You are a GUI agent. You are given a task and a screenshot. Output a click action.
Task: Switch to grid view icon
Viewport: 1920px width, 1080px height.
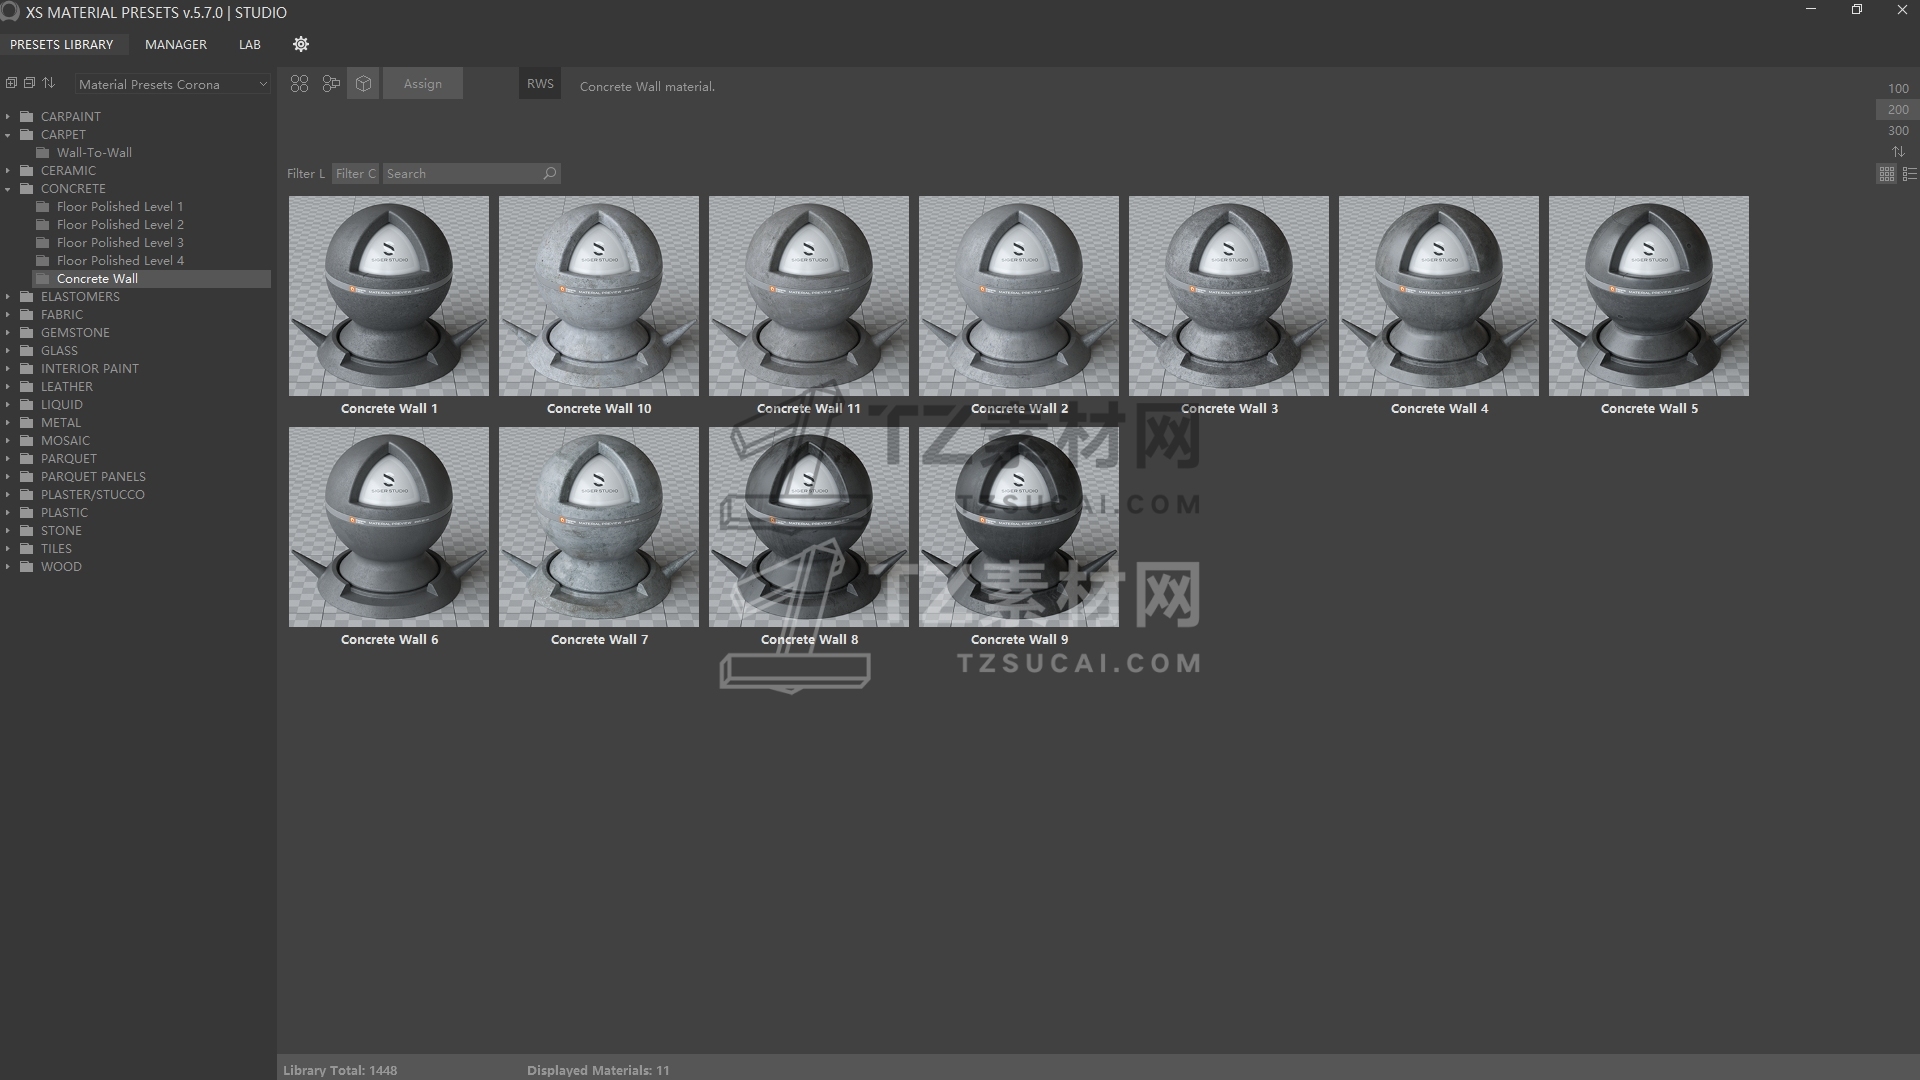(1886, 174)
